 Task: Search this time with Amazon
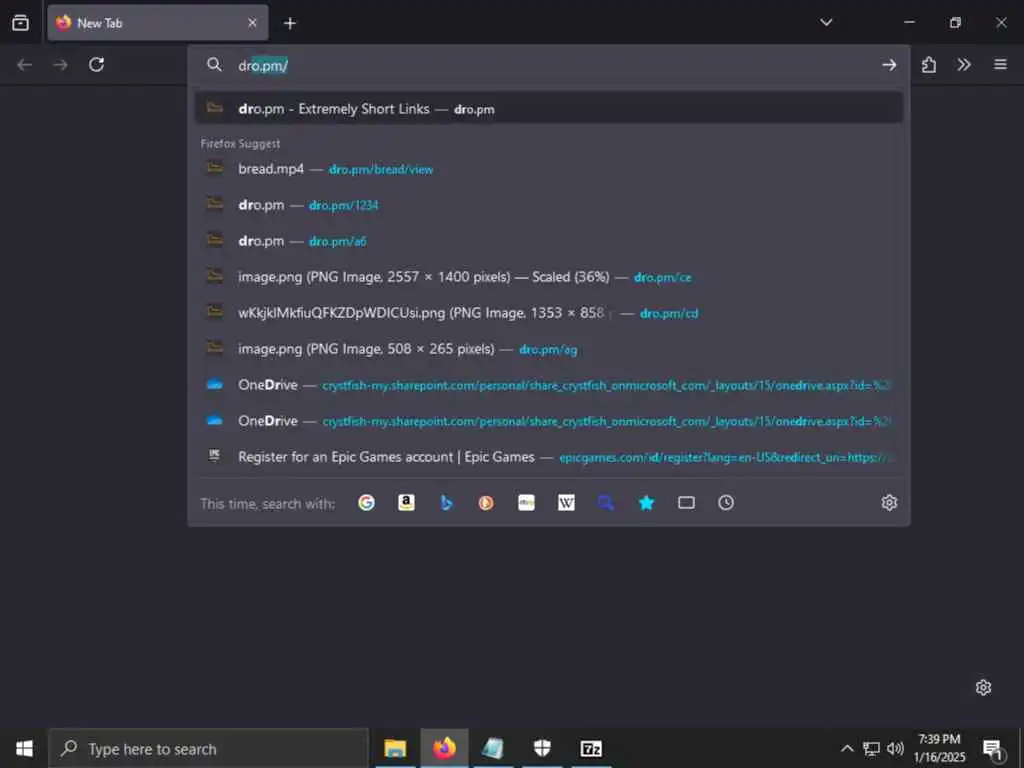406,502
